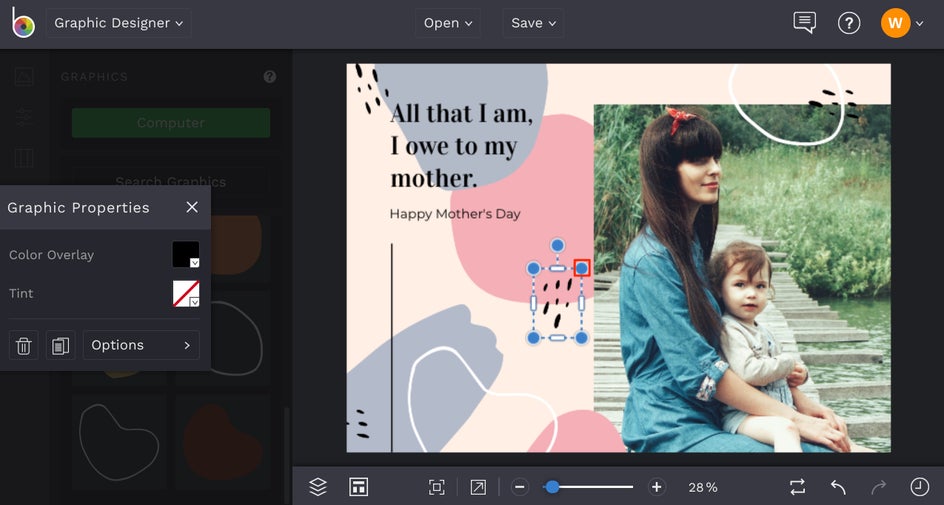
Task: Delete the selected graphic with trash icon
Action: point(23,345)
